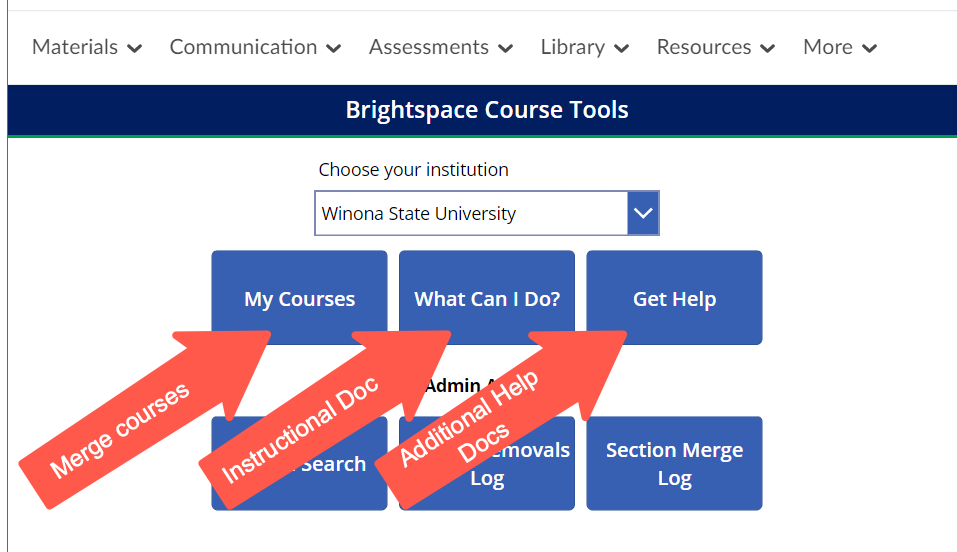957x552 pixels.
Task: Click the Choose your institution label
Action: click(x=413, y=169)
